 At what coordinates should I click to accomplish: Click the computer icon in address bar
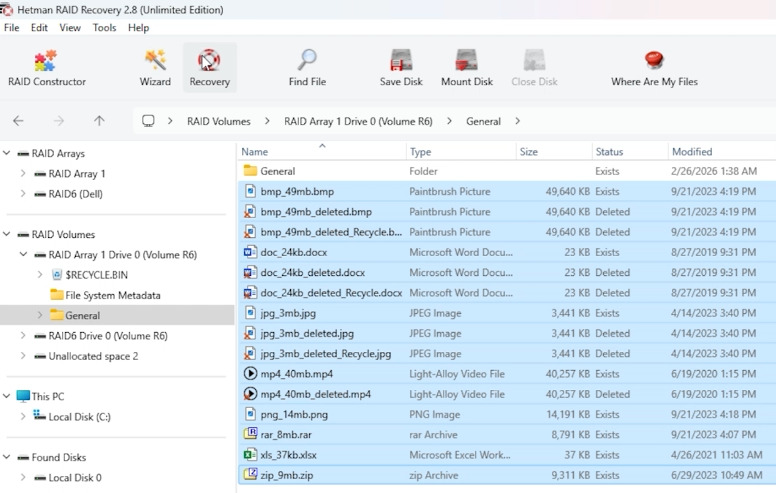tap(148, 121)
